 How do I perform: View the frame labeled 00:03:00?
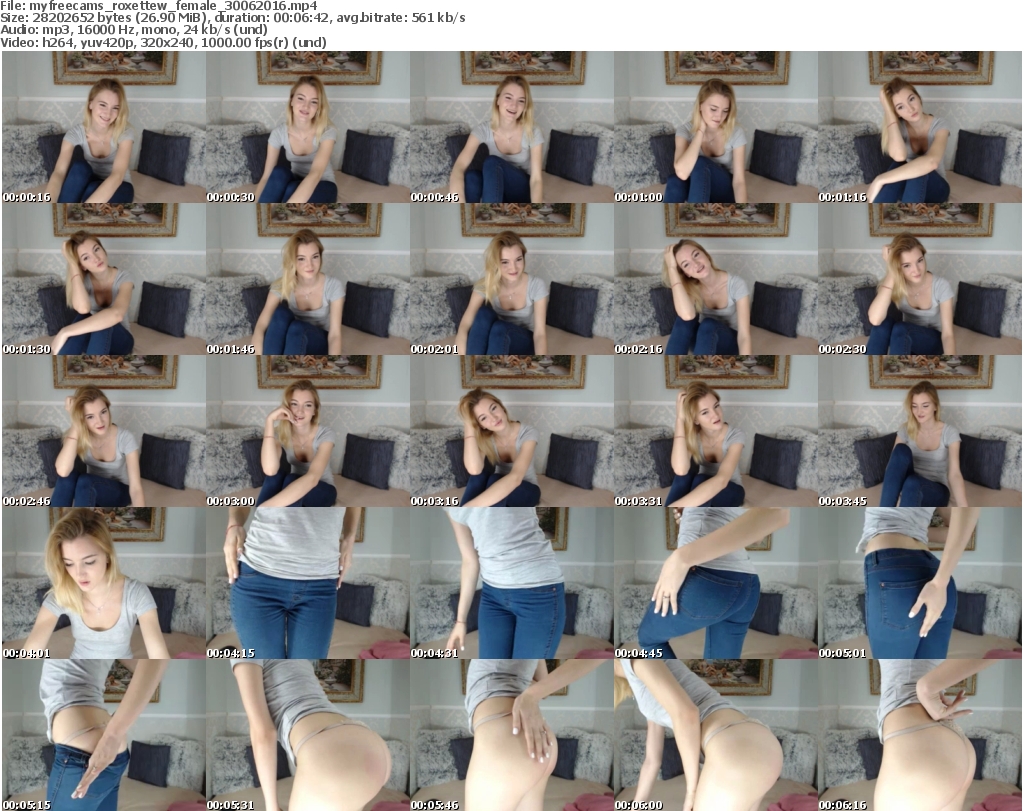coord(308,431)
